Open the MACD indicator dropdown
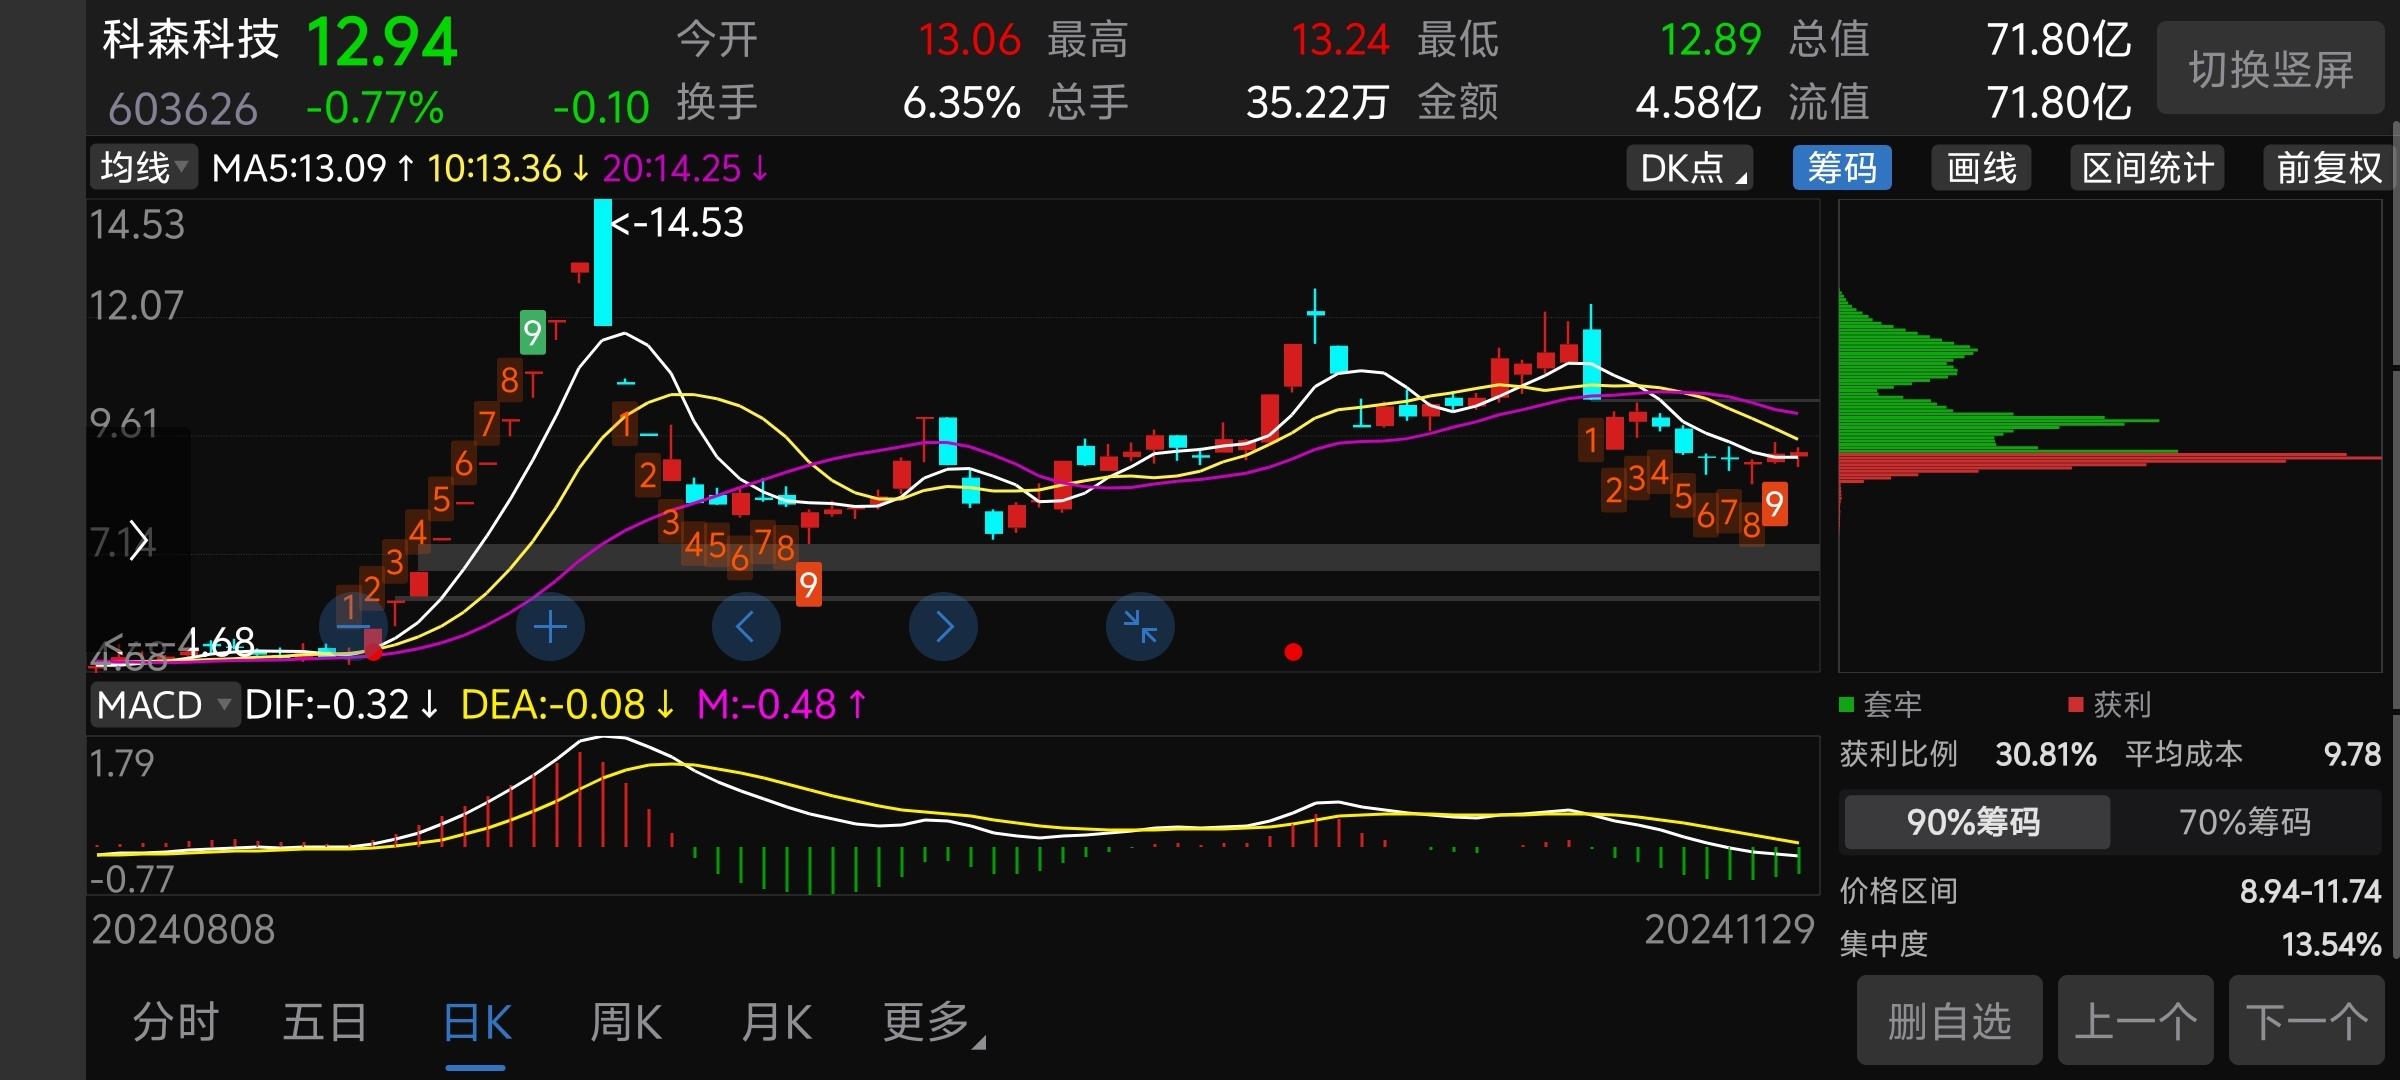Viewport: 2400px width, 1080px height. [164, 705]
